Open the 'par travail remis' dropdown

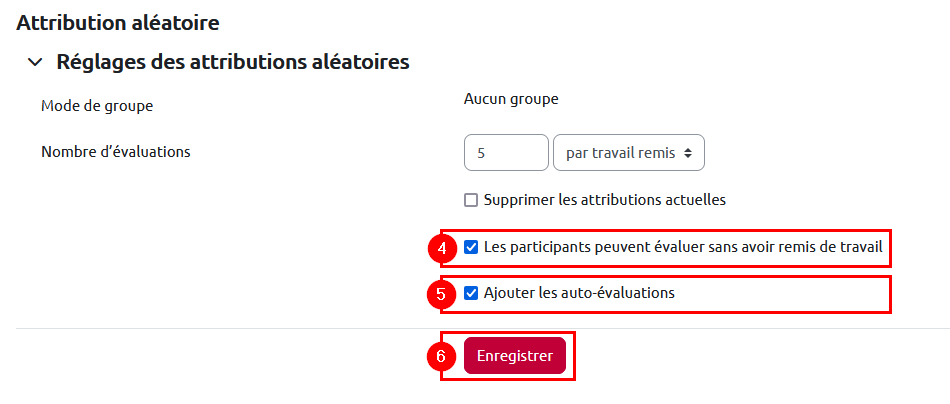pyautogui.click(x=620, y=153)
